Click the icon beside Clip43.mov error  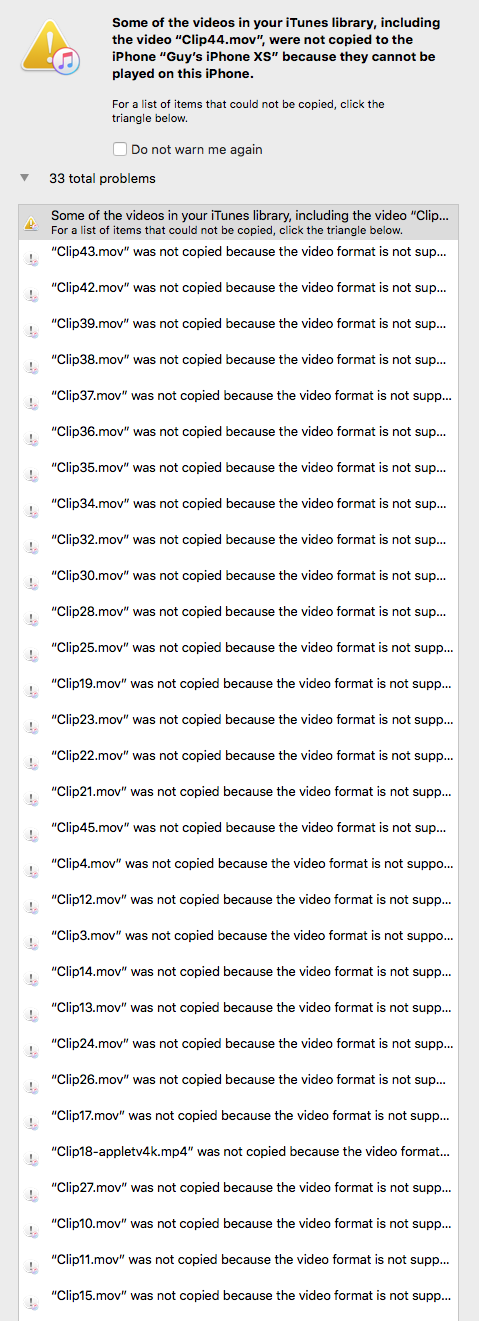pyautogui.click(x=32, y=259)
